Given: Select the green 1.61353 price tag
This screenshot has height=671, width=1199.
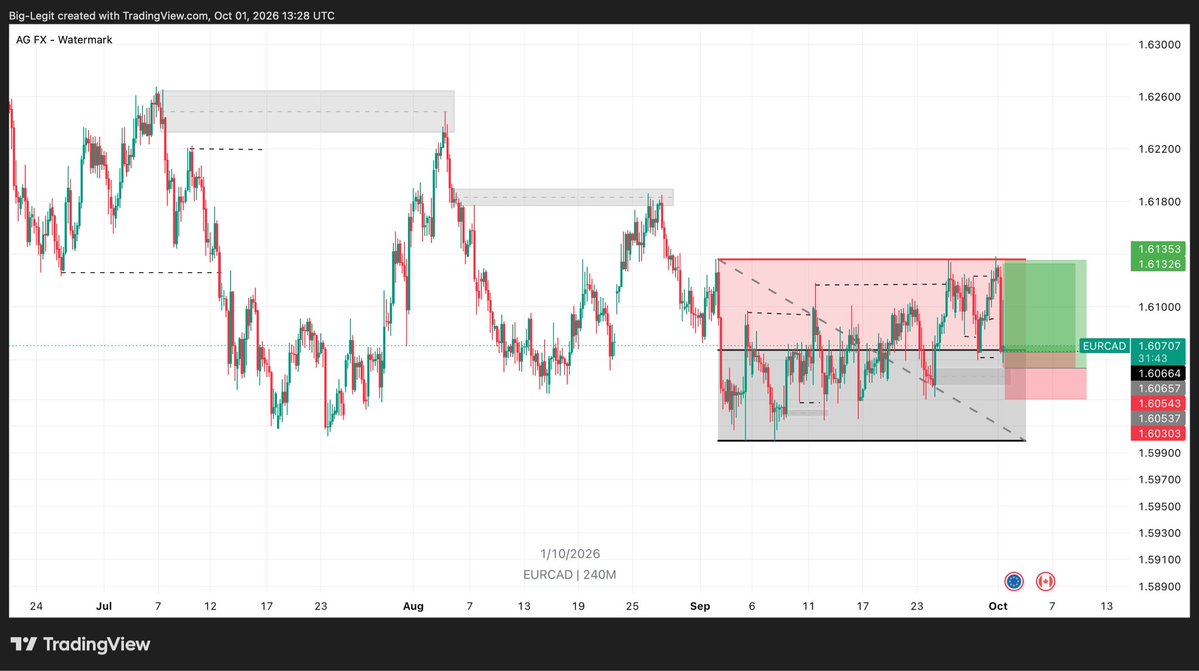Looking at the screenshot, I should tap(1158, 249).
